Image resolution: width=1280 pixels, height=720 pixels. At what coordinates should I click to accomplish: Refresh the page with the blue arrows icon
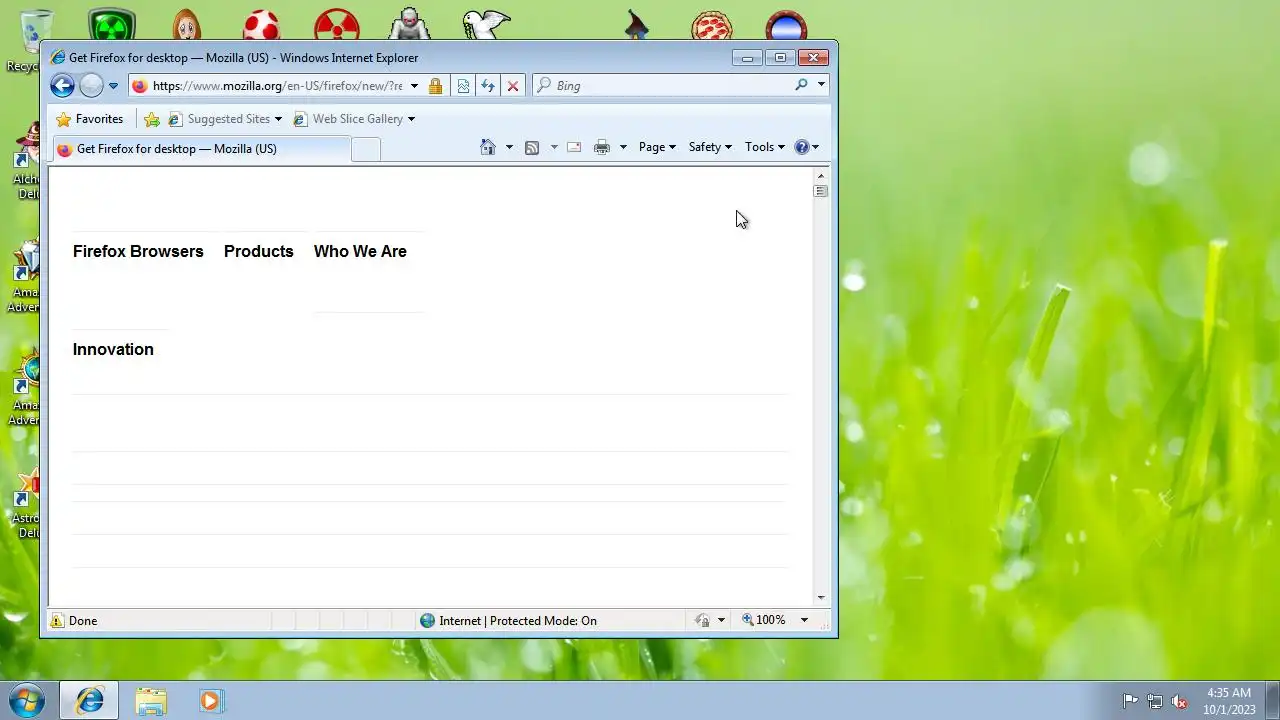pyautogui.click(x=488, y=86)
